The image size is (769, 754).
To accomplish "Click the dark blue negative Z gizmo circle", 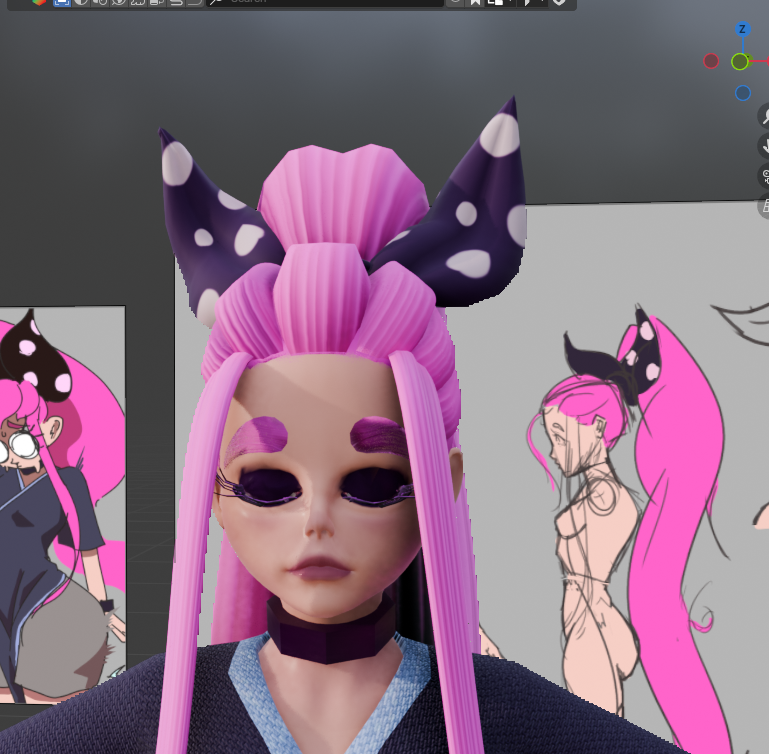I will pos(743,93).
